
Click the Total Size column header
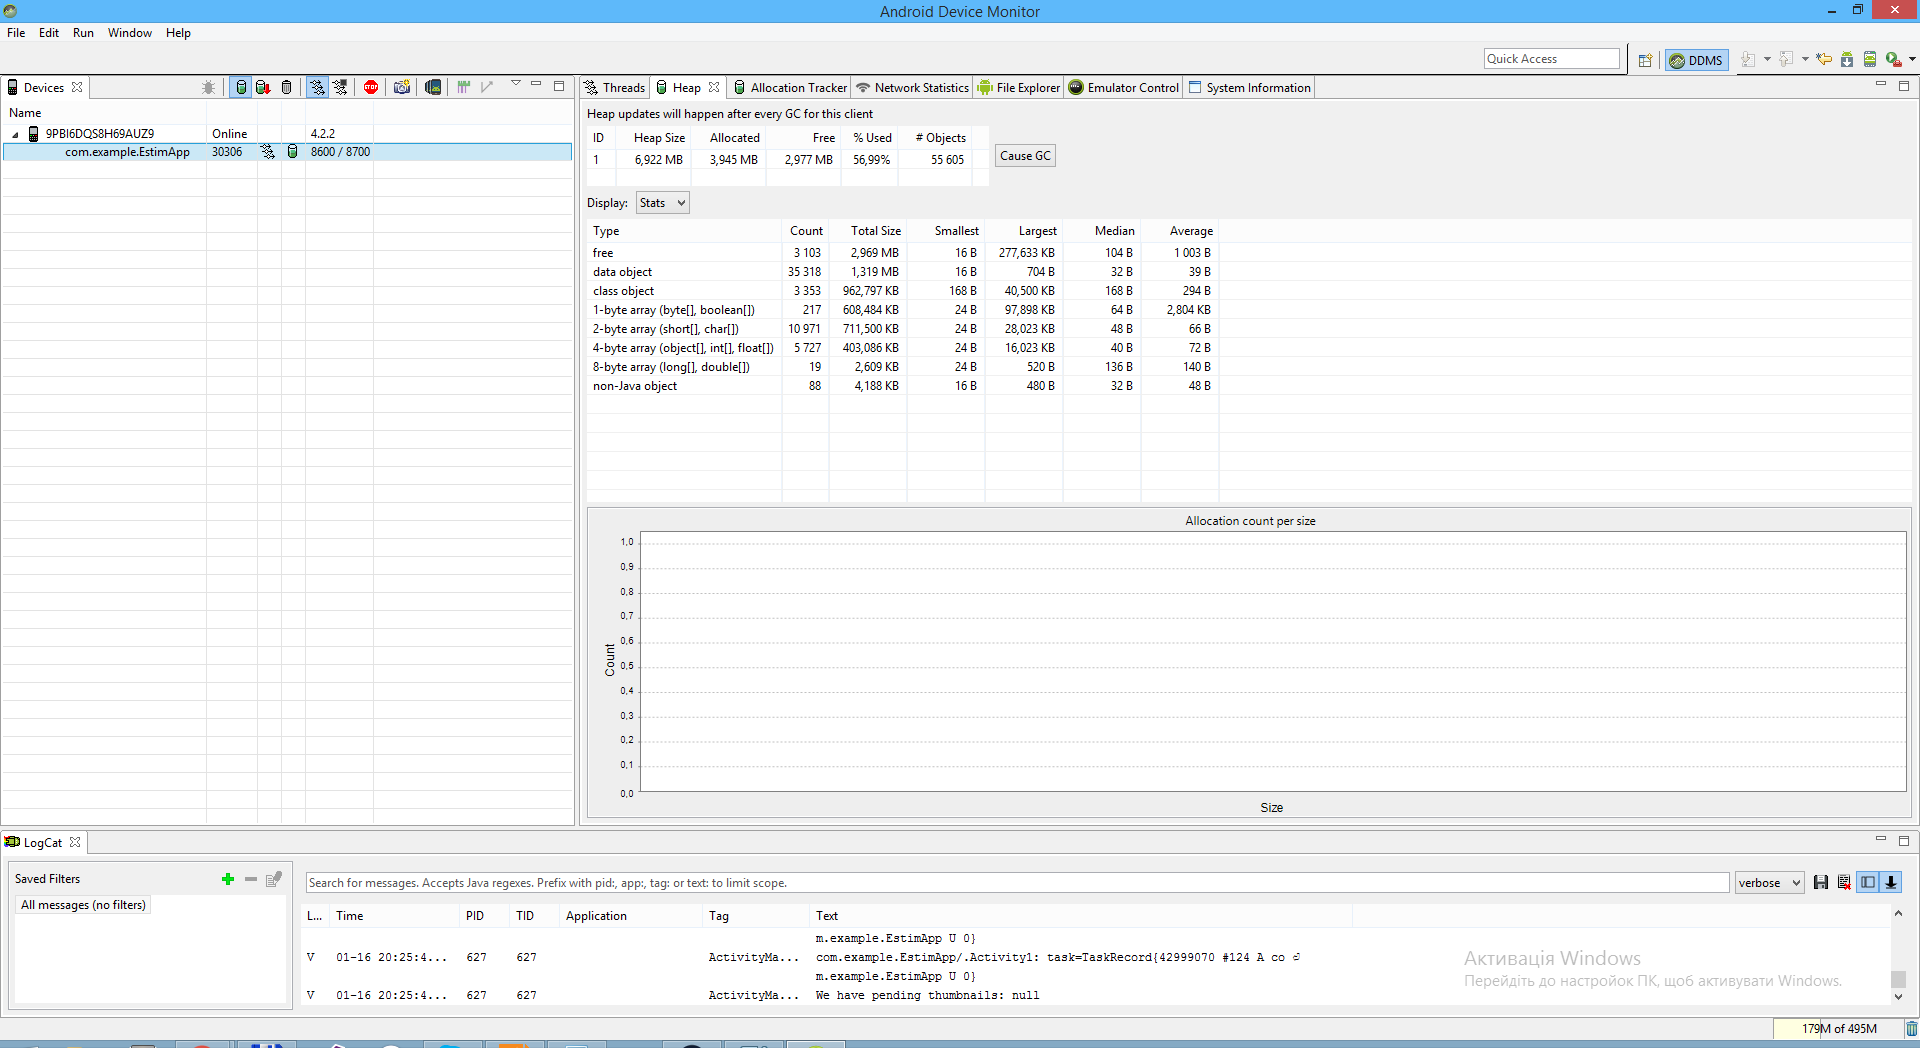click(x=868, y=231)
